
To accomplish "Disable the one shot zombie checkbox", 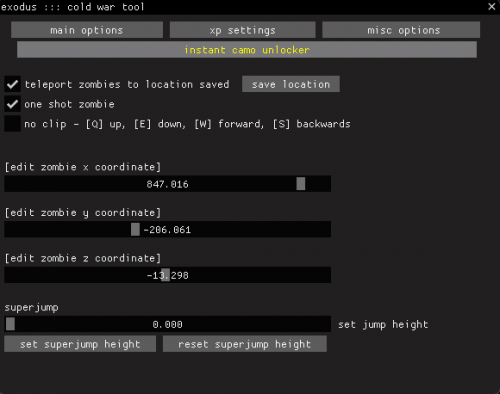I will coord(12,104).
